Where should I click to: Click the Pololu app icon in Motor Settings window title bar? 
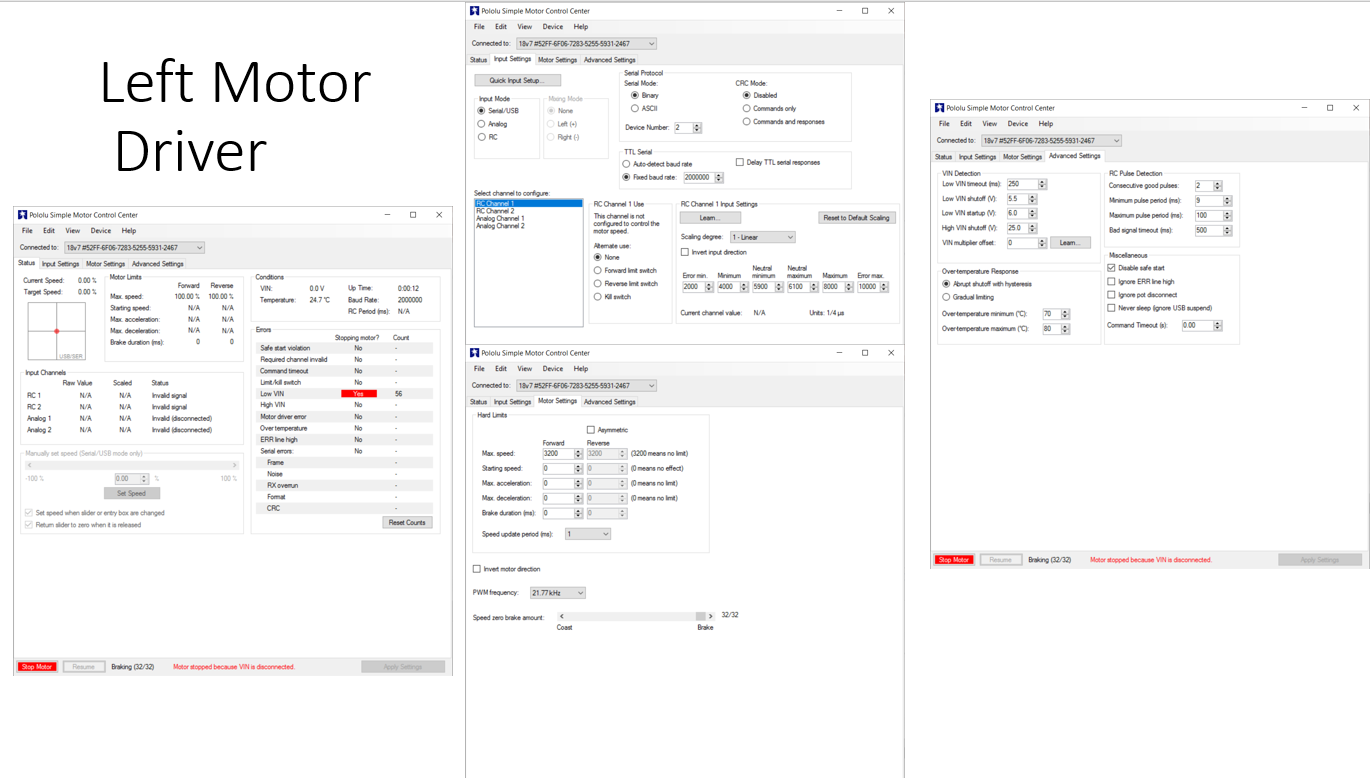pyautogui.click(x=475, y=353)
